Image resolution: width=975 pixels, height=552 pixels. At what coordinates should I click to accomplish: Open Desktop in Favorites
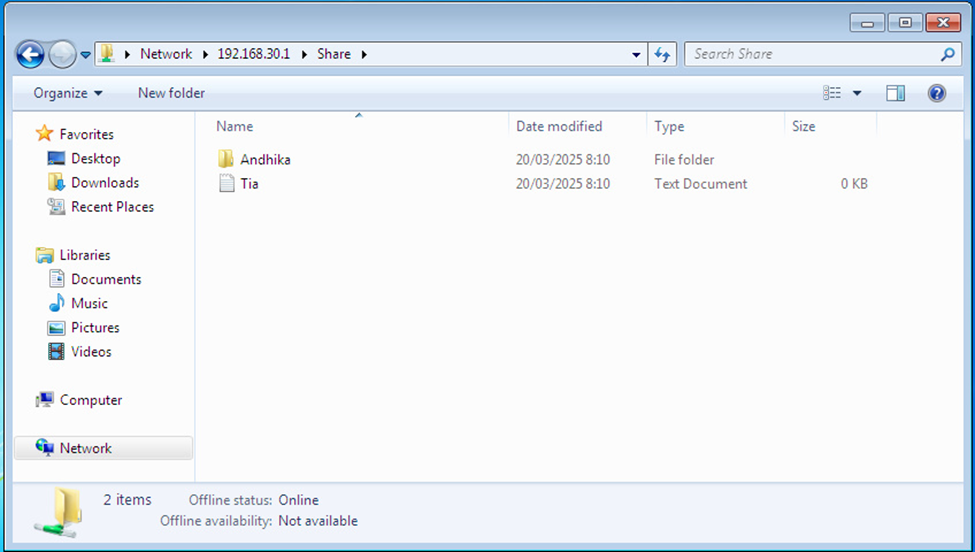tap(96, 159)
